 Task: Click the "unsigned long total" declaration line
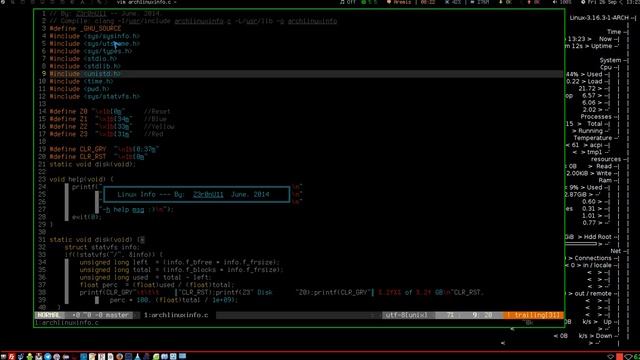[181, 270]
